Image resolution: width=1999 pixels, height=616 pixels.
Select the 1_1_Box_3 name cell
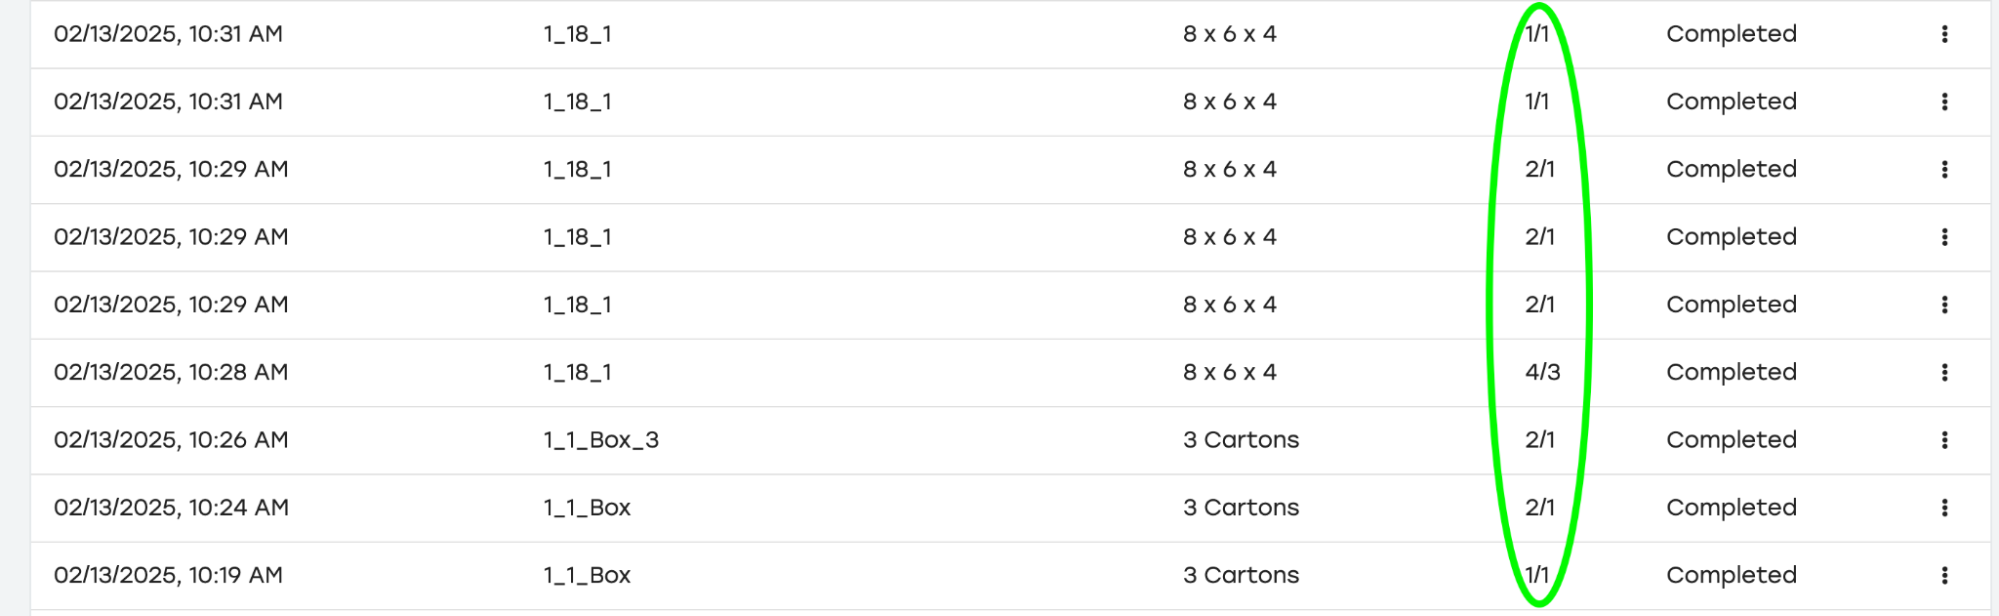[601, 440]
